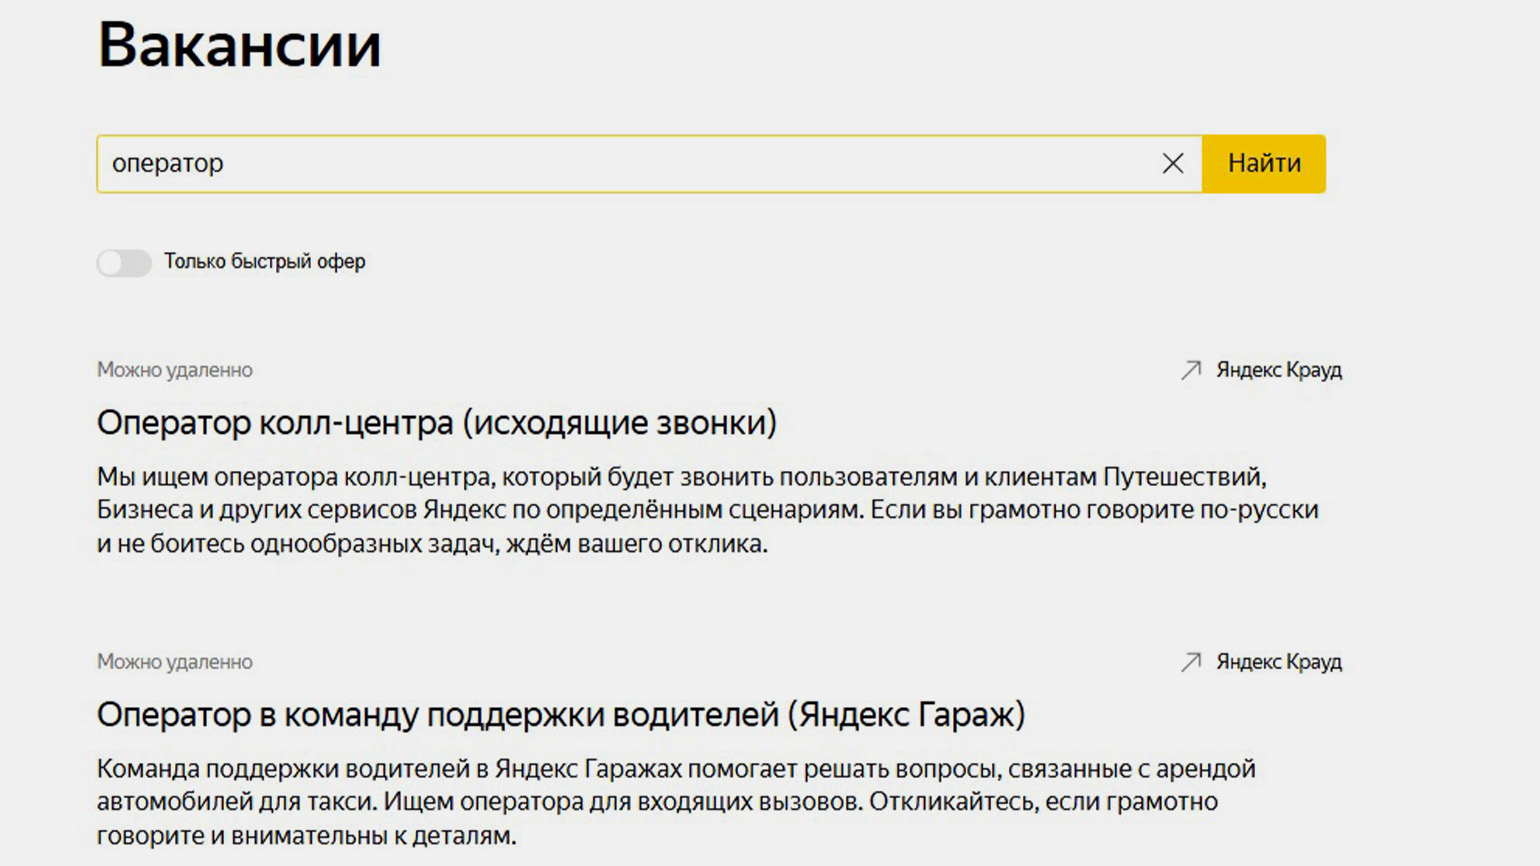Toggle the Только быстрый офер switch
The image size is (1540, 866).
point(124,262)
